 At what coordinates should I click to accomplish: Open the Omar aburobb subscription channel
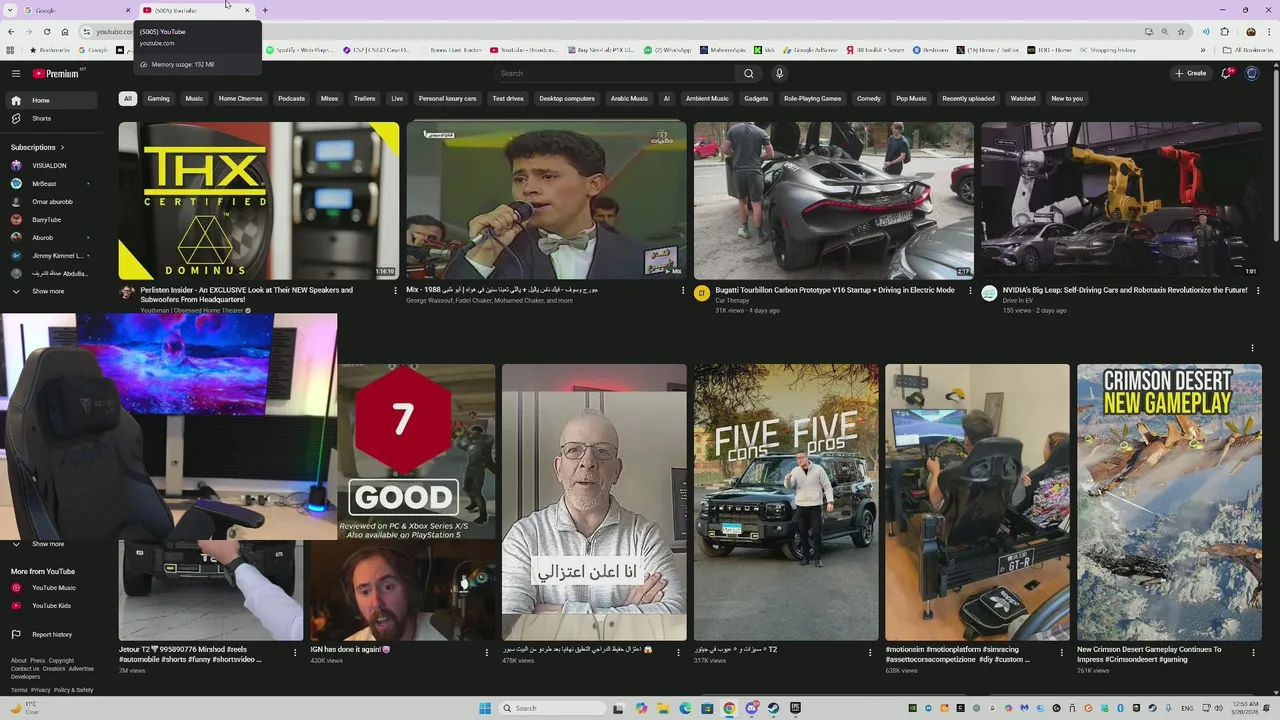point(52,202)
